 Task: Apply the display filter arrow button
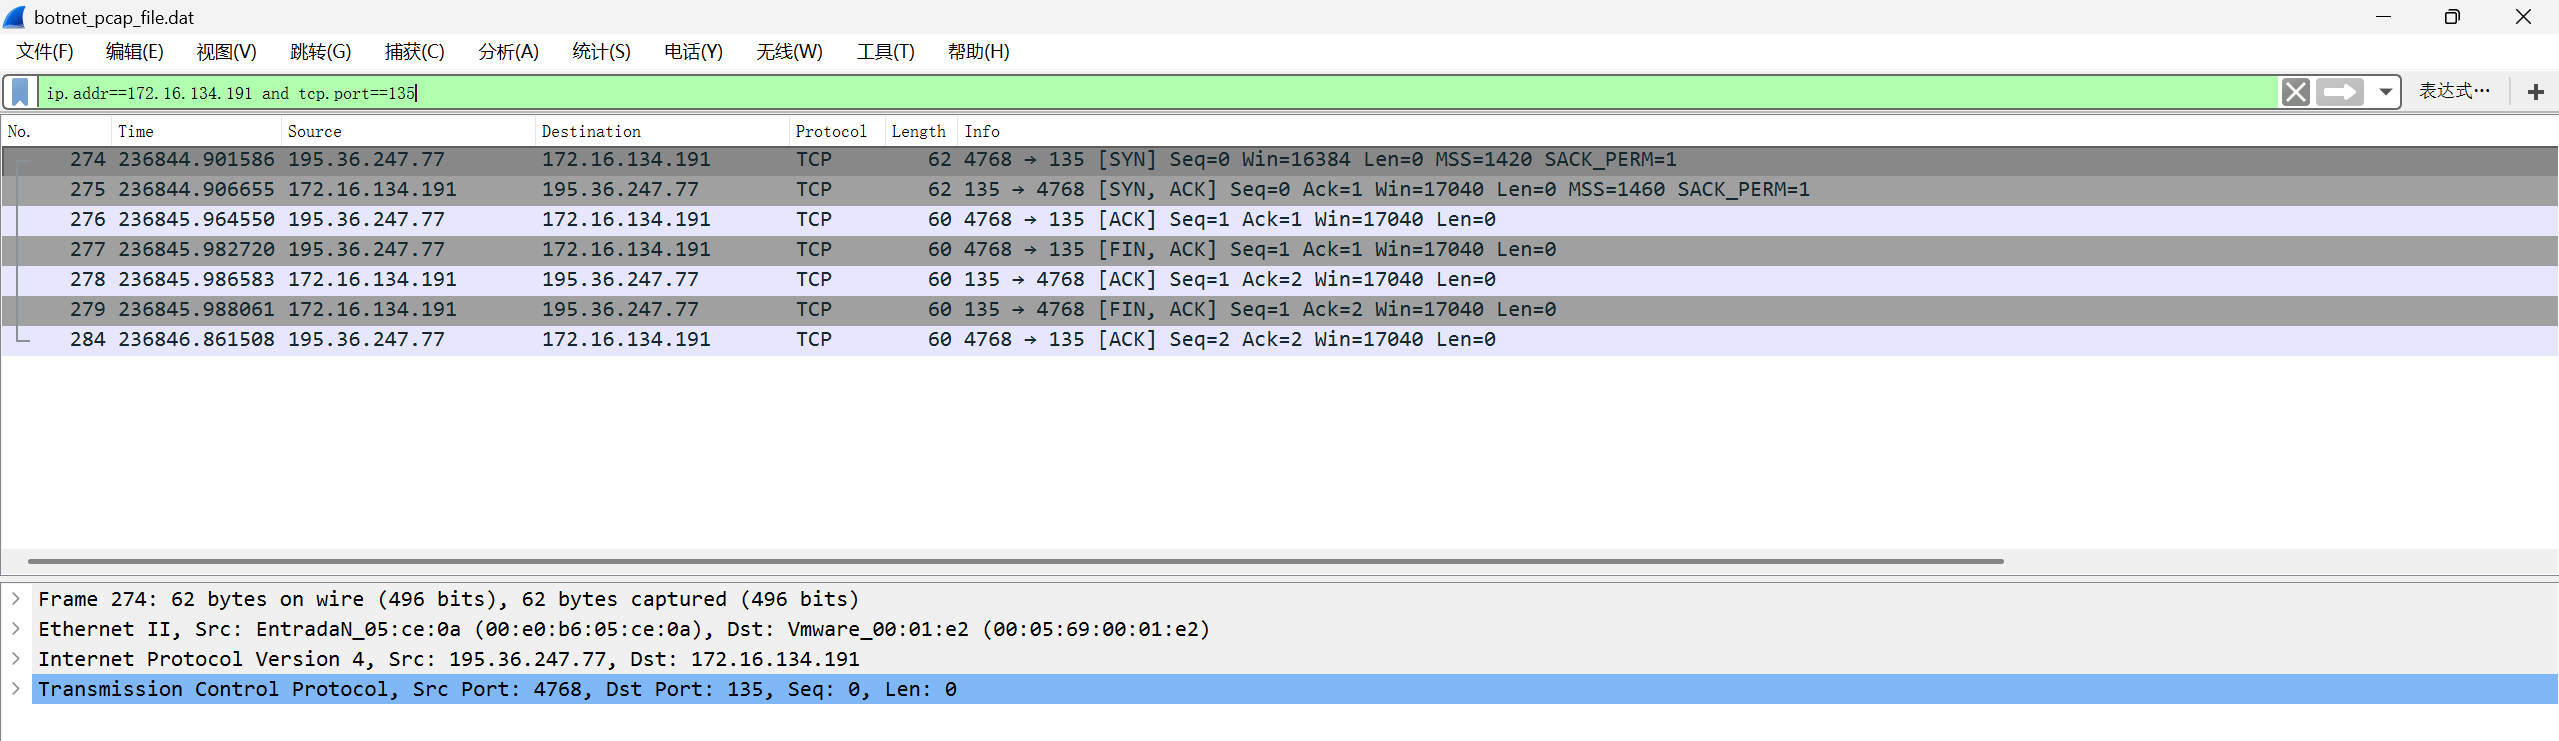pos(2339,92)
